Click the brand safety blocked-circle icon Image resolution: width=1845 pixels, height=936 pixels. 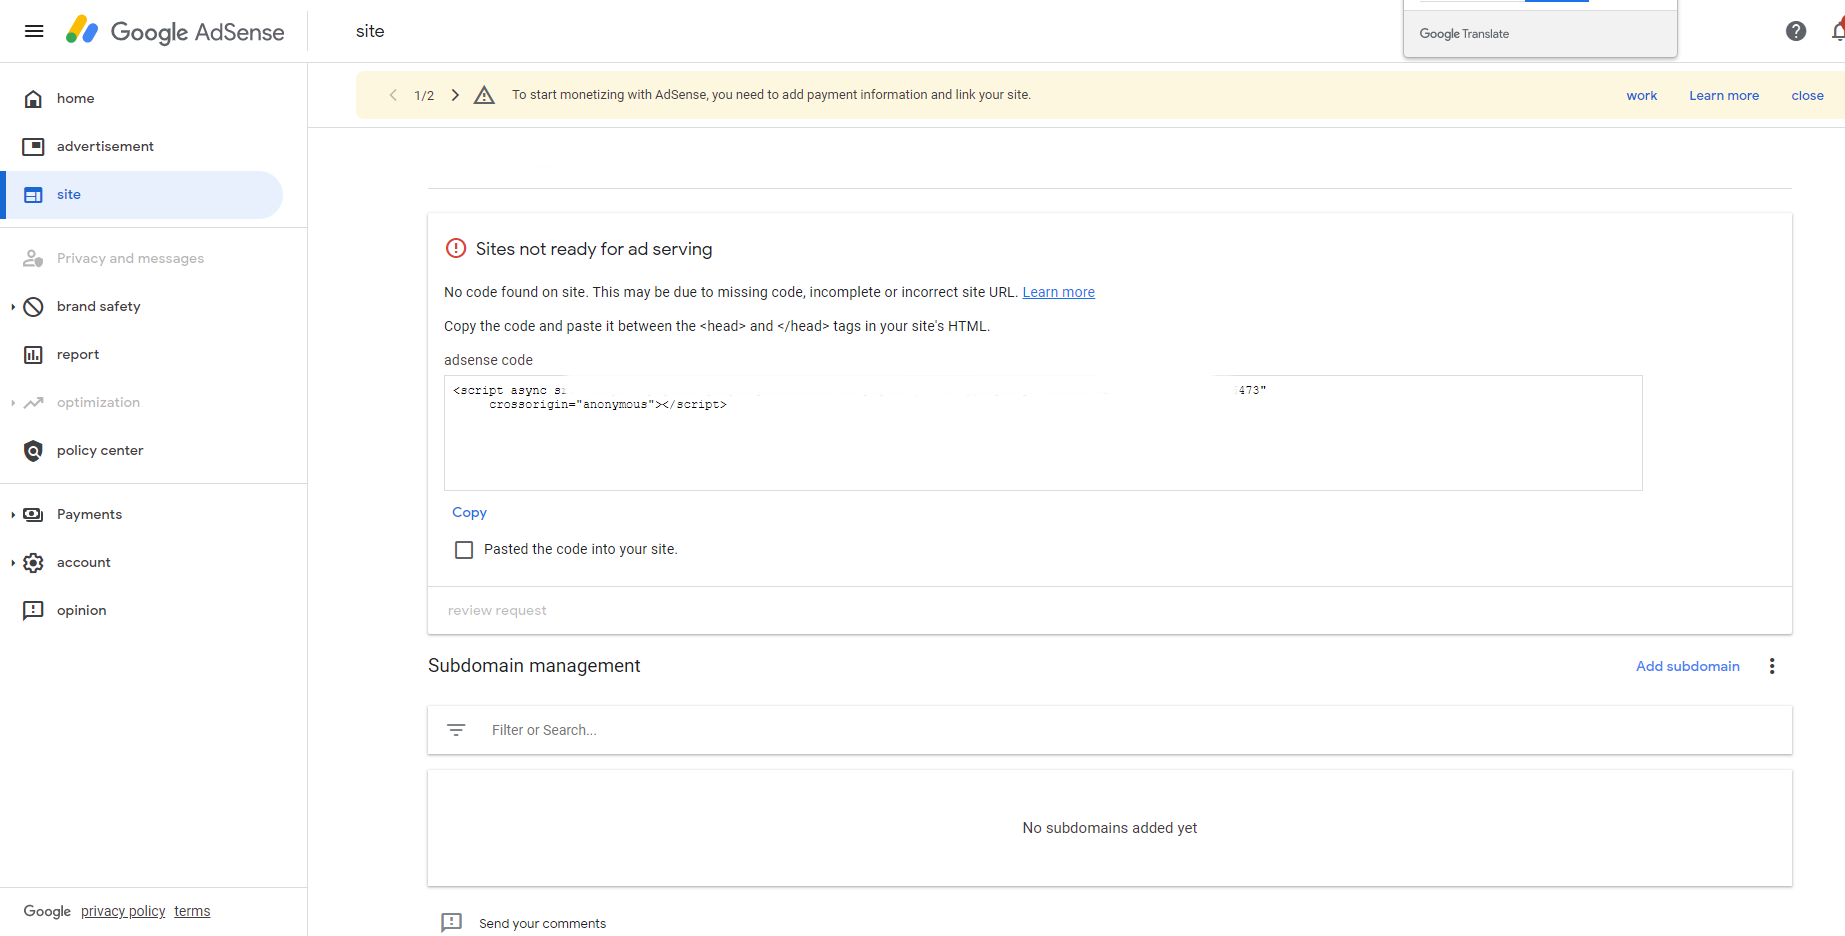coord(33,306)
